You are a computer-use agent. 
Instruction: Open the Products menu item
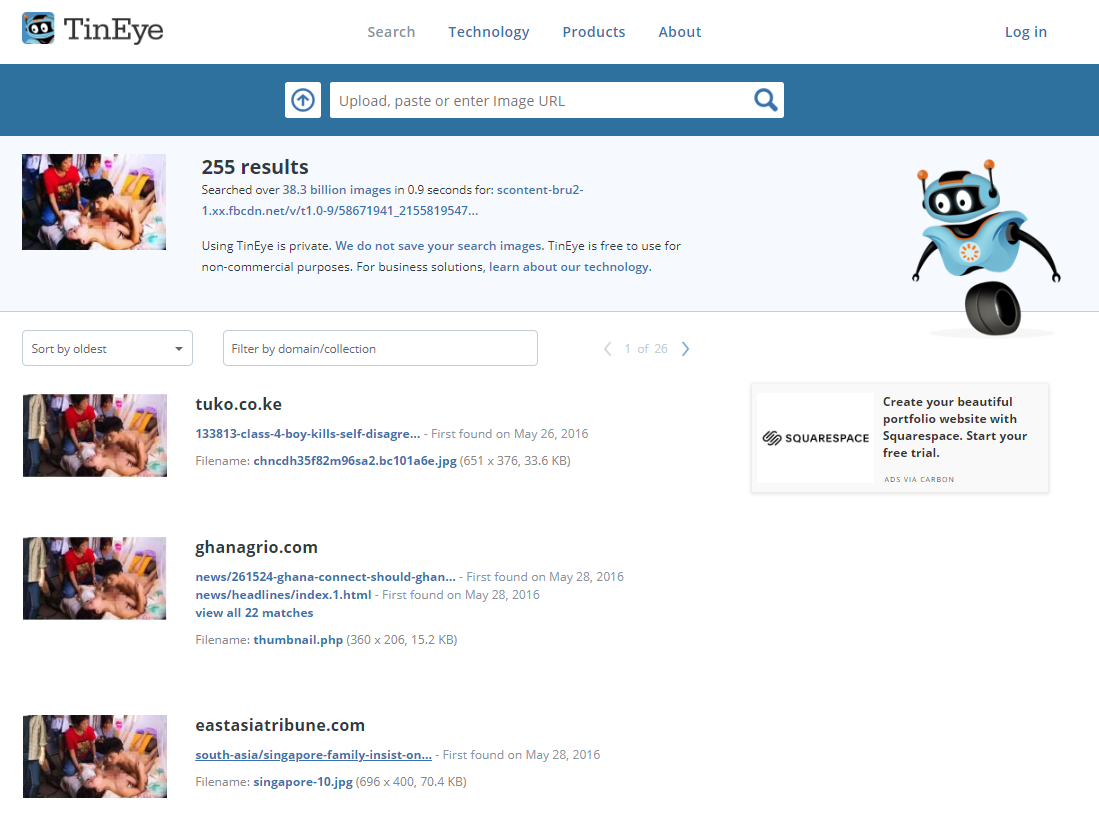pos(594,32)
